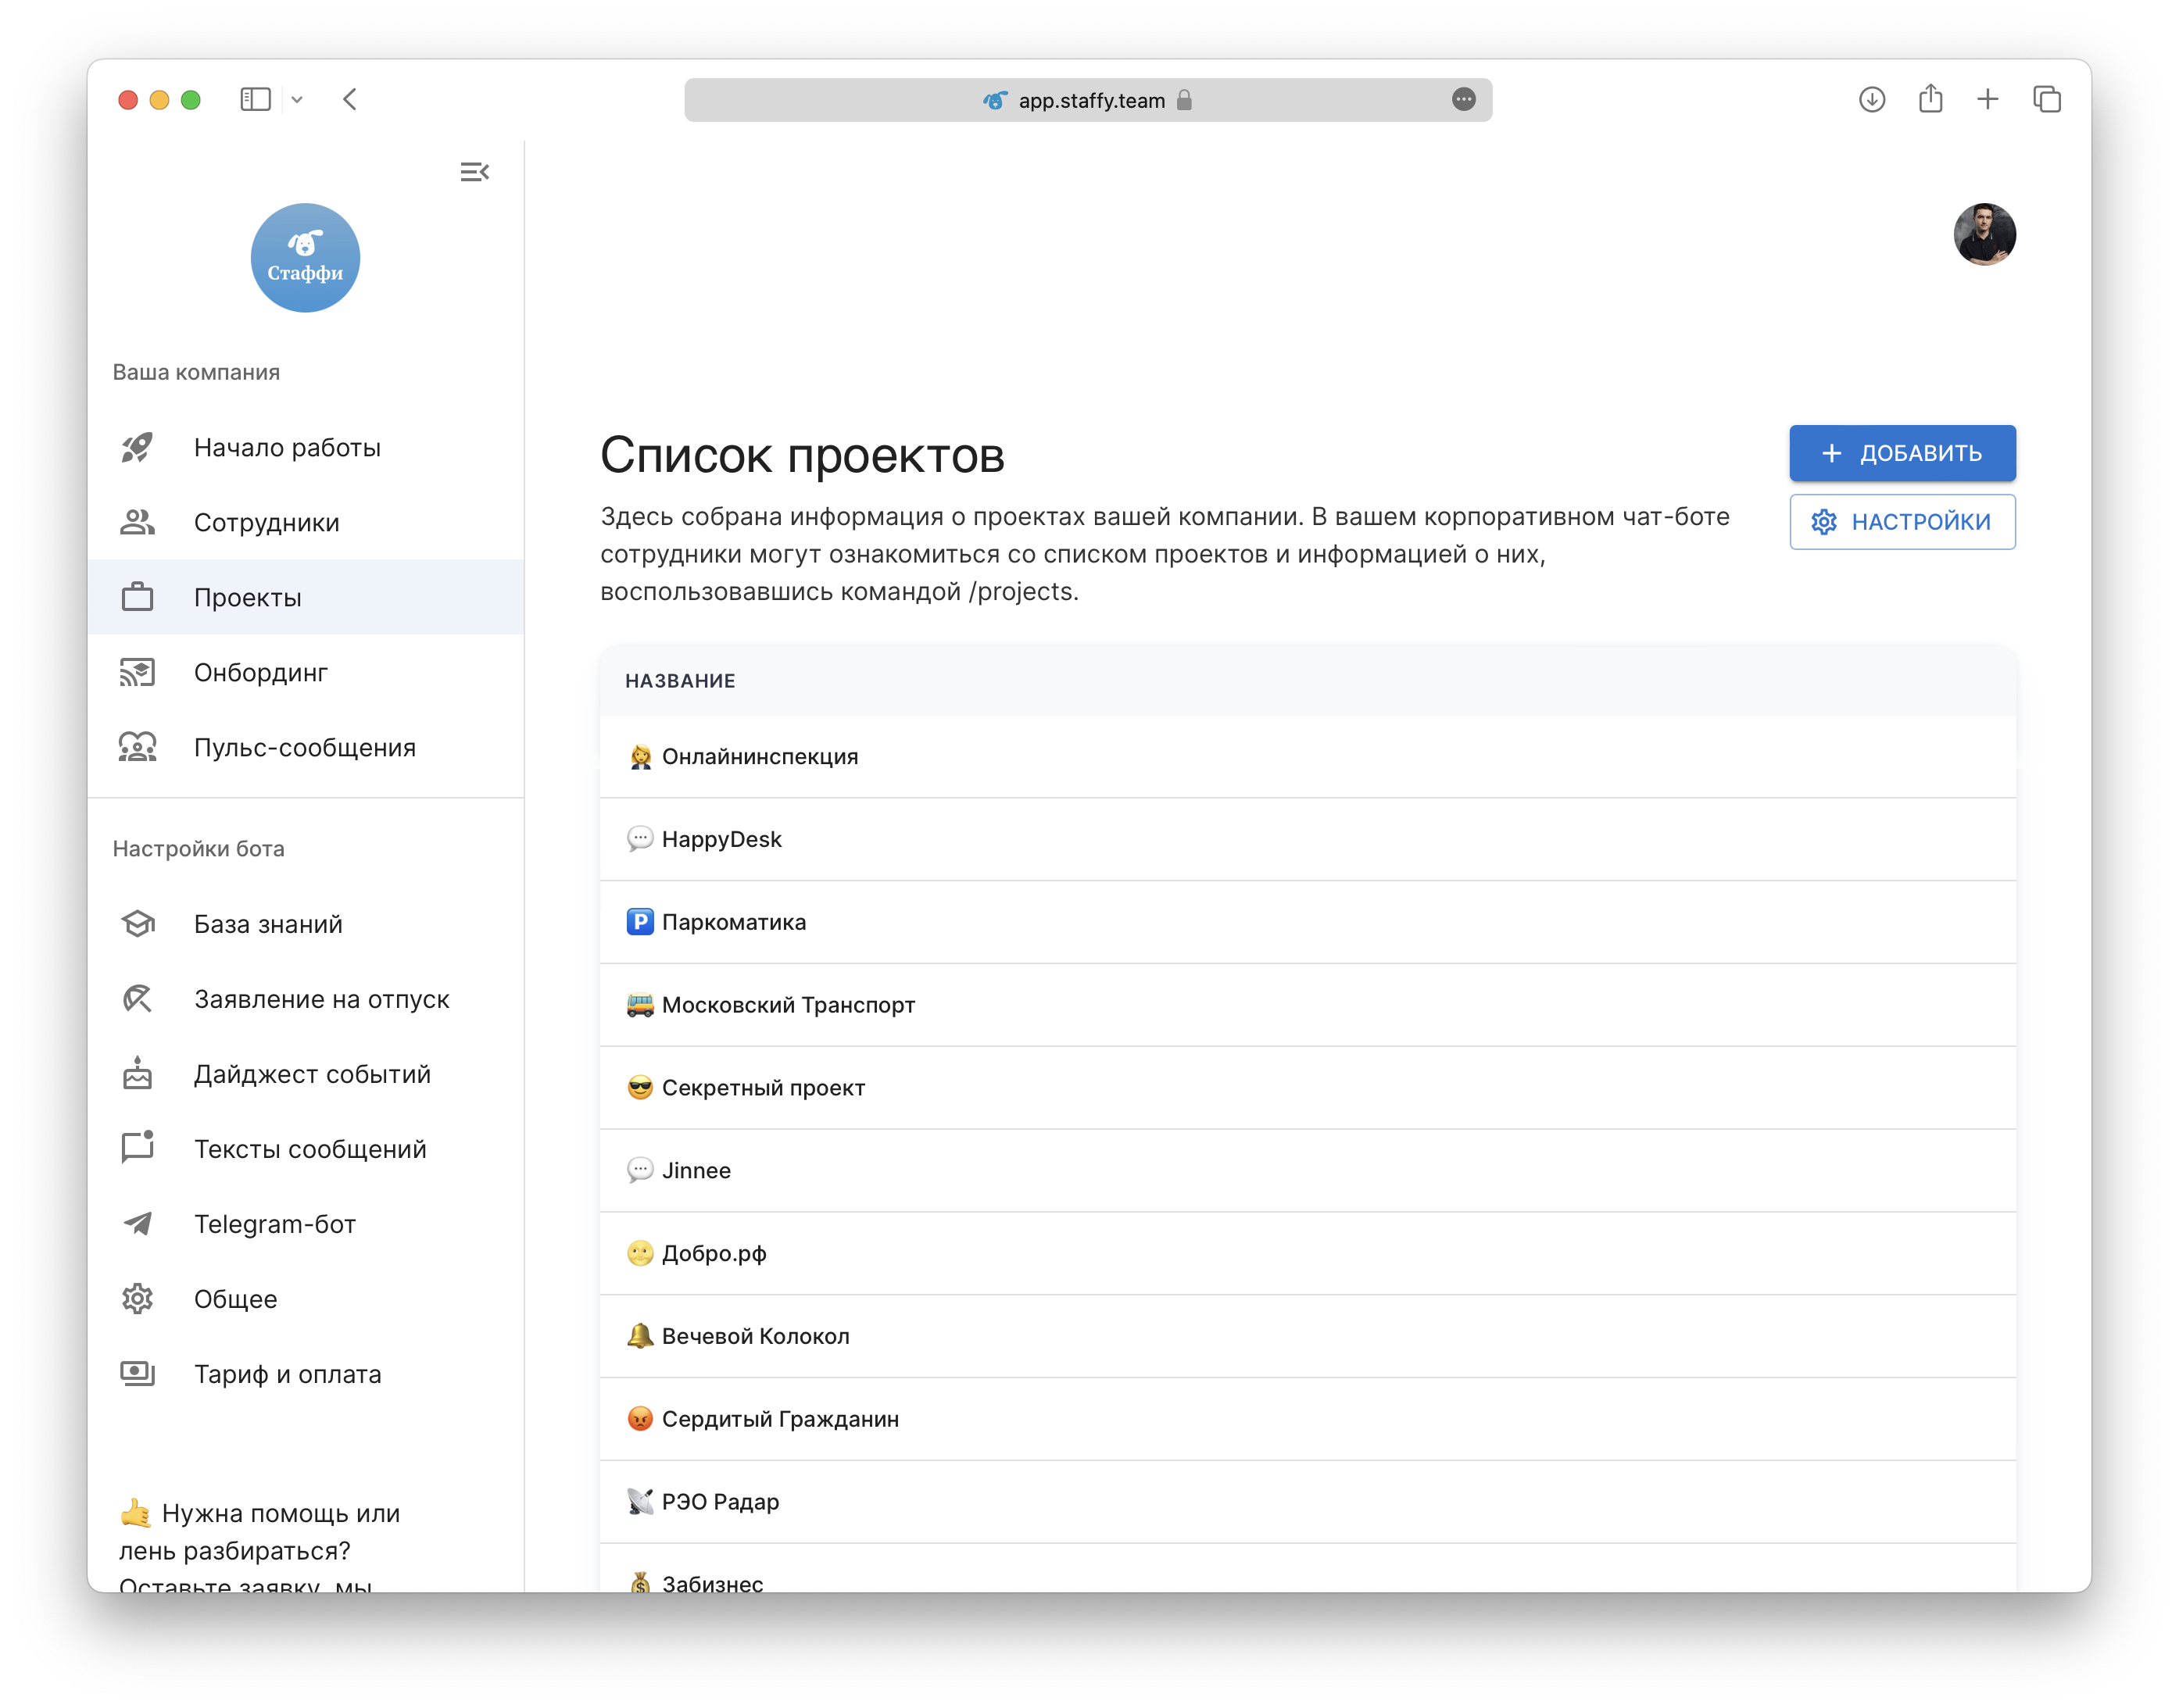Click the page options ellipsis in the address bar

[1463, 99]
